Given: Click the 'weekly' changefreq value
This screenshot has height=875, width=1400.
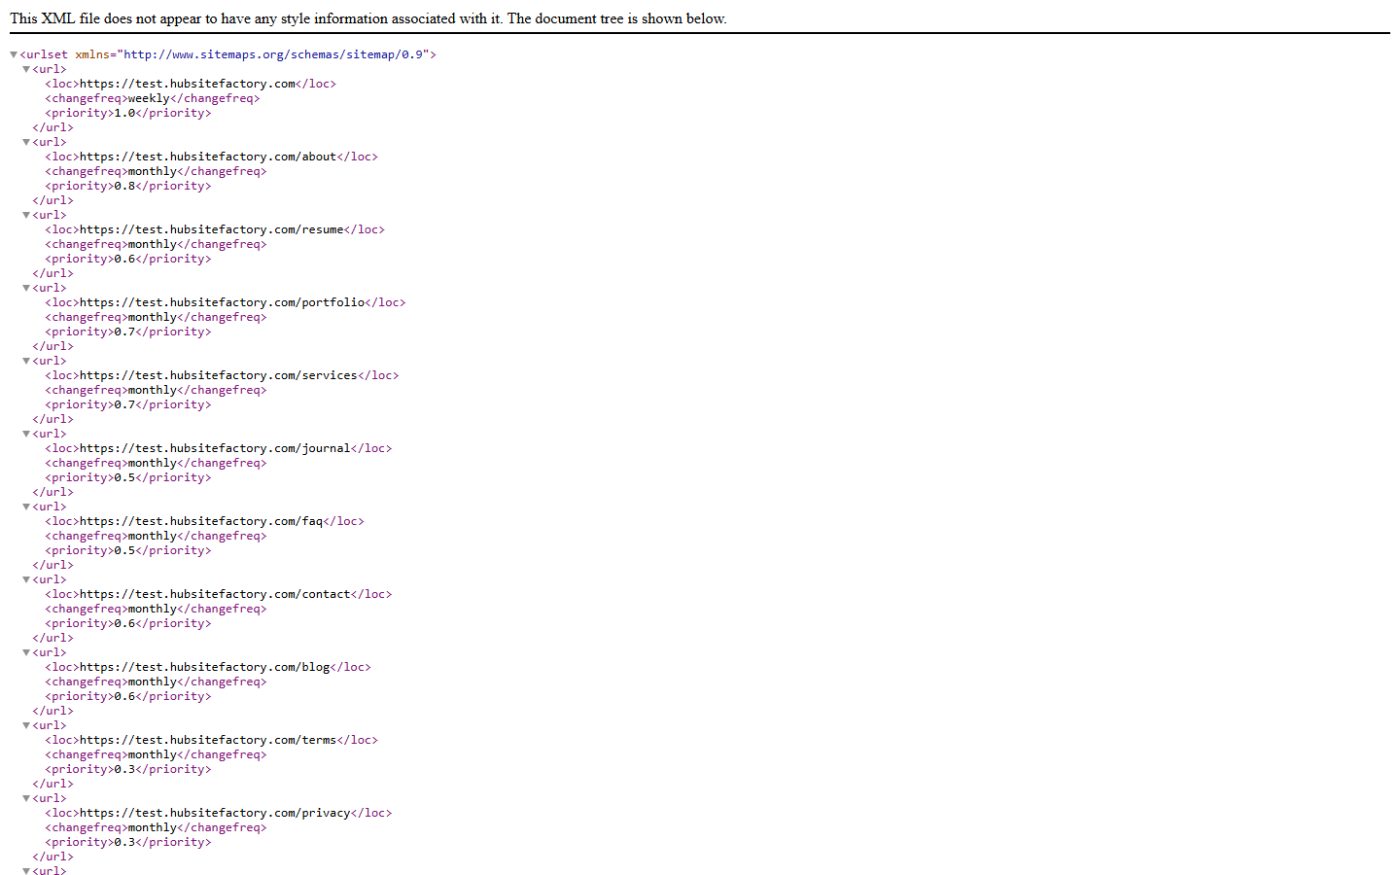Looking at the screenshot, I should 149,98.
